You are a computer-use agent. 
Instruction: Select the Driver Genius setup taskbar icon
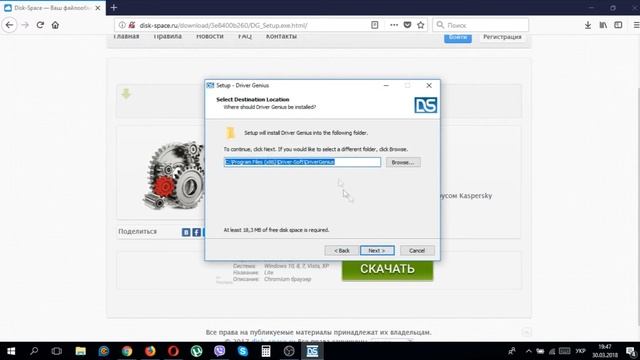coord(312,351)
